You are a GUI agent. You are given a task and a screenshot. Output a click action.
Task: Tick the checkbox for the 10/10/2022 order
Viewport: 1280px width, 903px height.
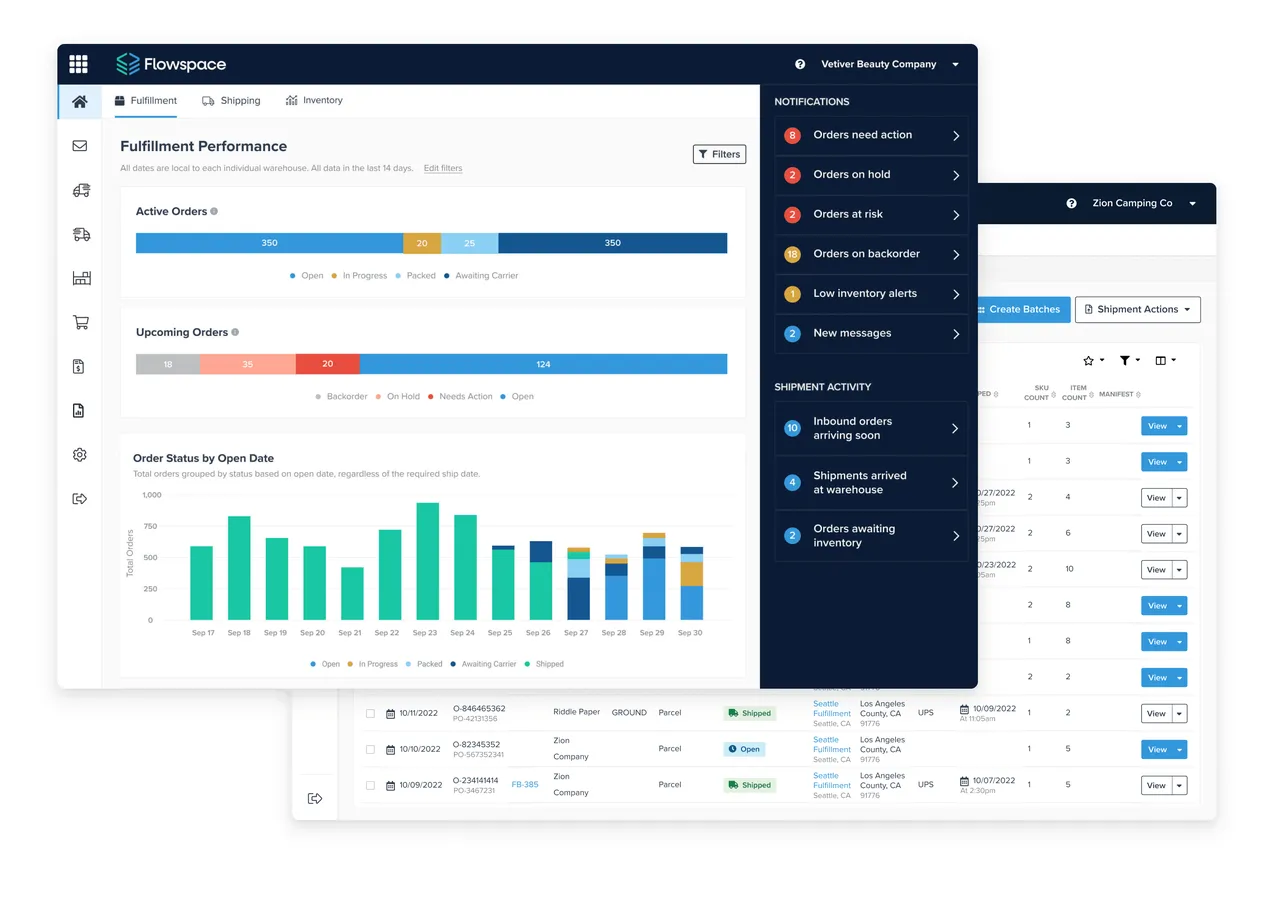(x=370, y=749)
